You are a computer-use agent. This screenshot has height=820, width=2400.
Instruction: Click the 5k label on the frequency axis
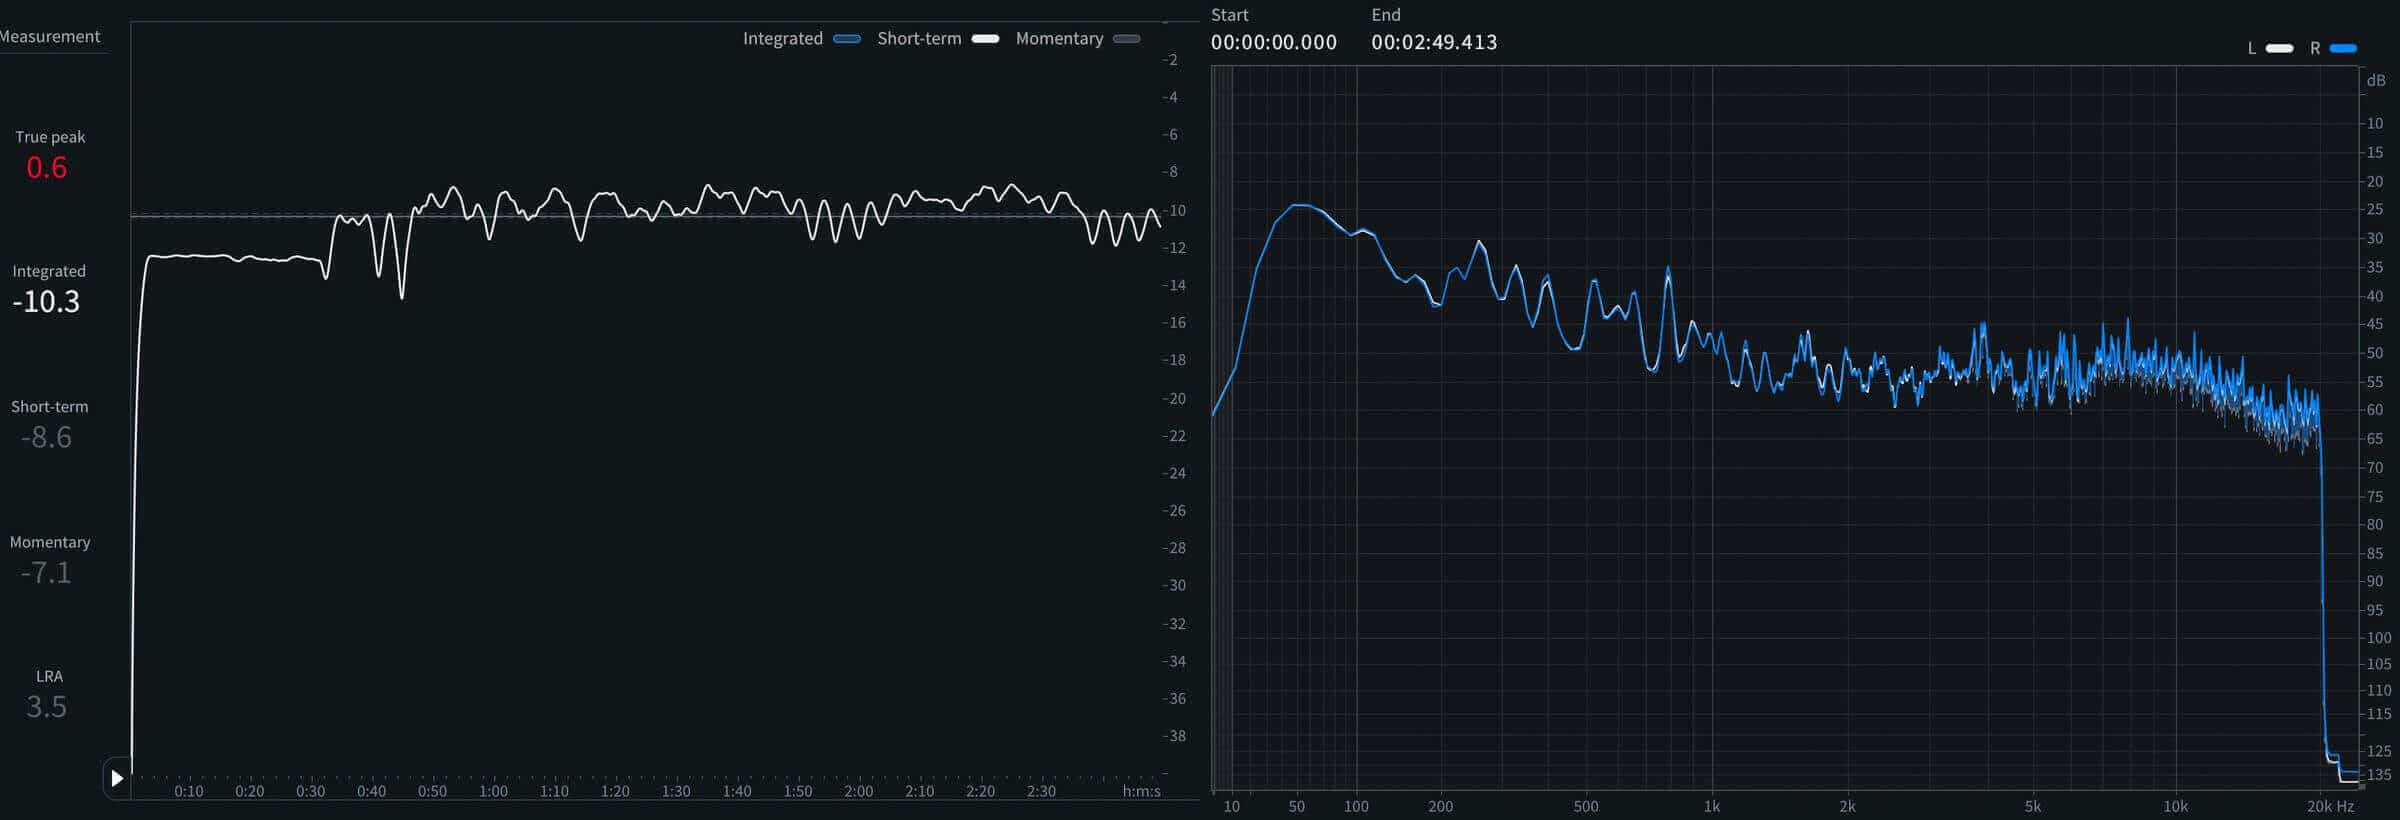[2033, 806]
